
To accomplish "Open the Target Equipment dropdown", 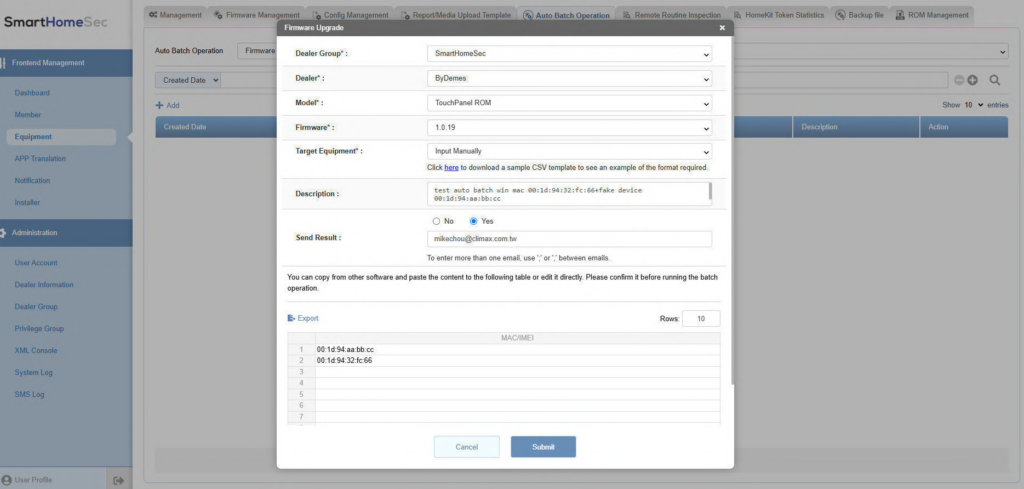I will [569, 151].
